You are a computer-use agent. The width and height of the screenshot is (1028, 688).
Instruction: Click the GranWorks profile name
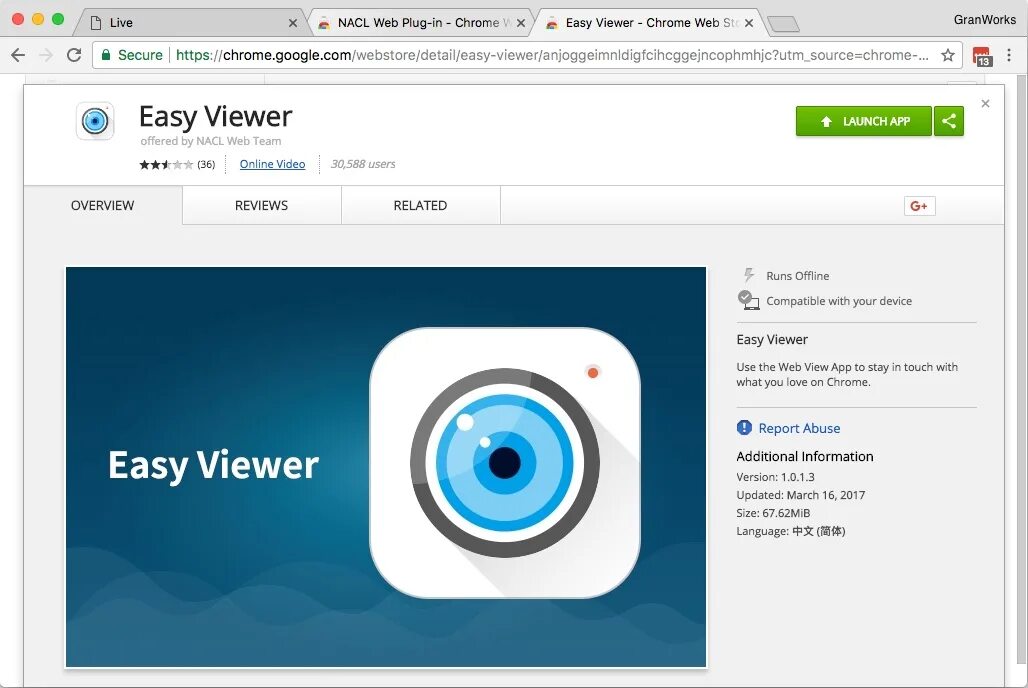point(985,20)
